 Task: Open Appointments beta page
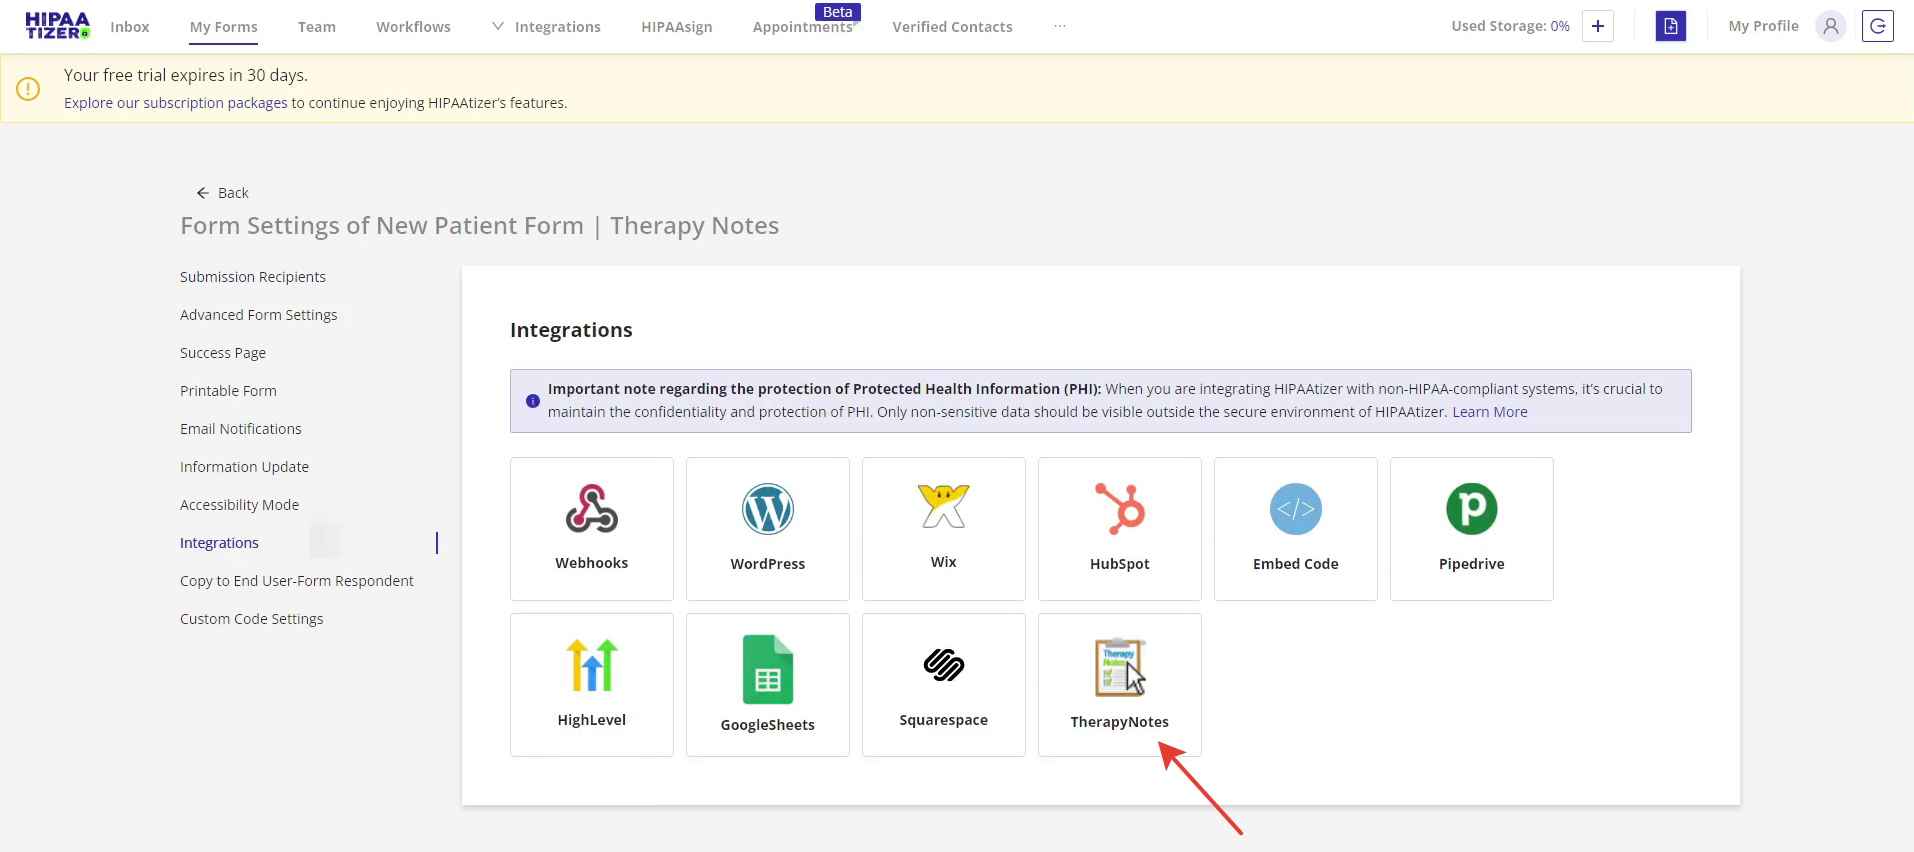803,27
